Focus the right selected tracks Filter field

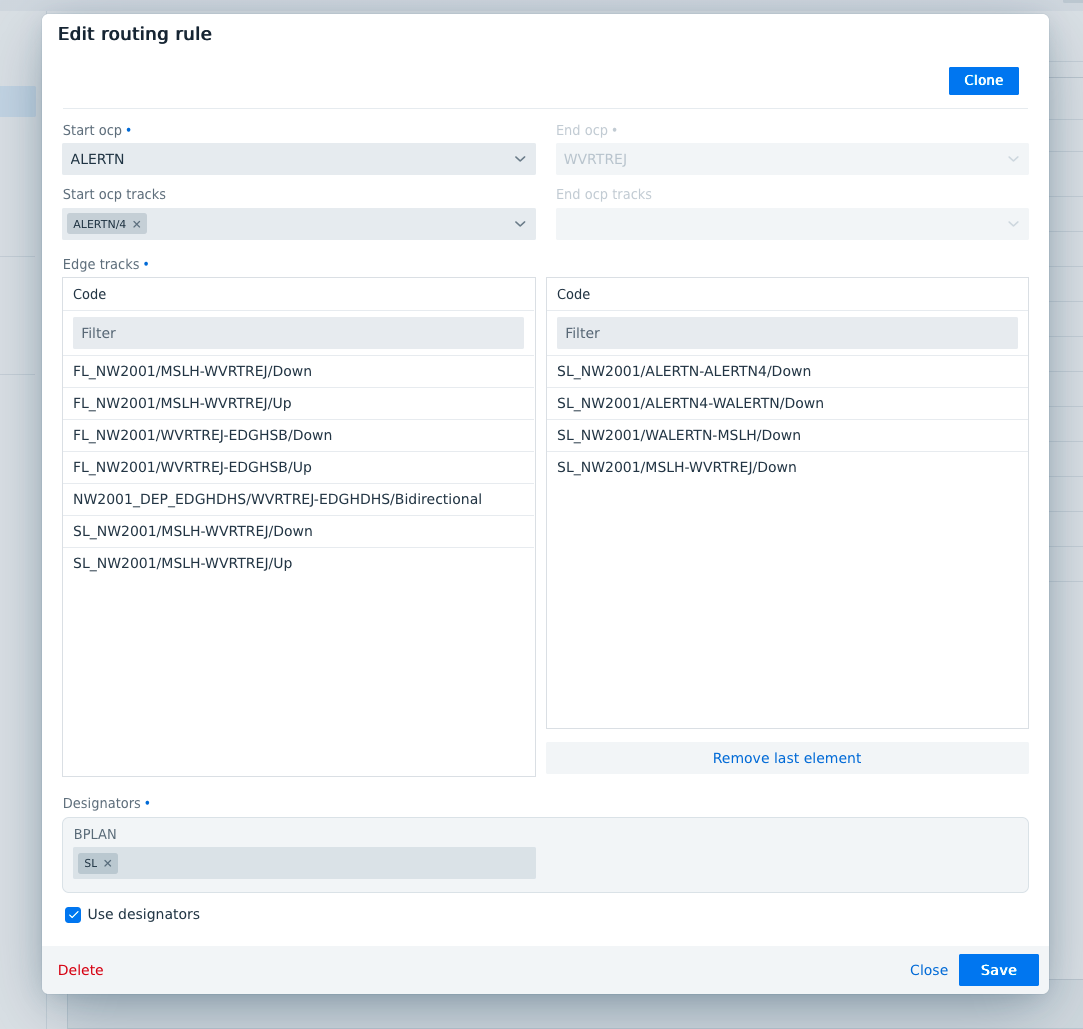coord(787,333)
